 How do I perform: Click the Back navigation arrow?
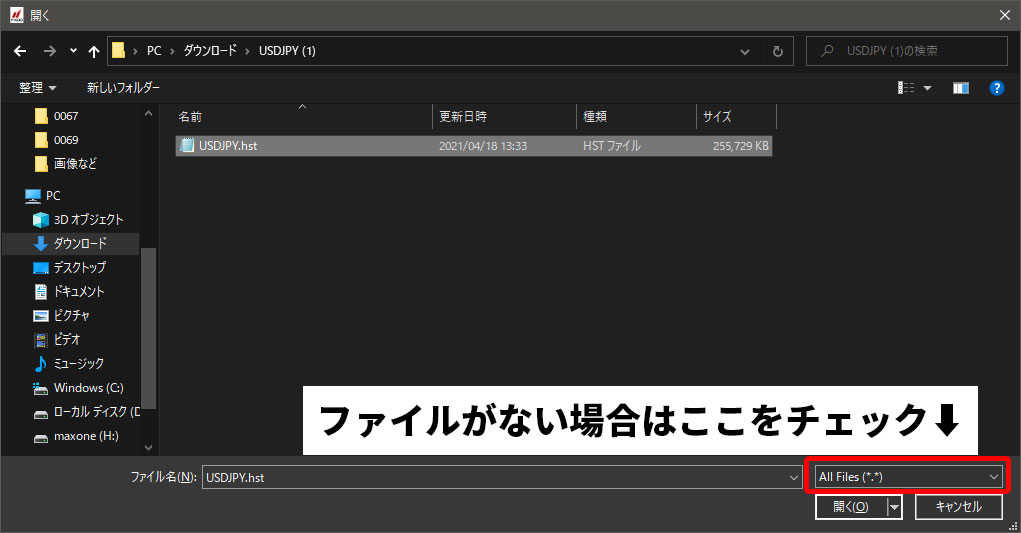coord(20,51)
